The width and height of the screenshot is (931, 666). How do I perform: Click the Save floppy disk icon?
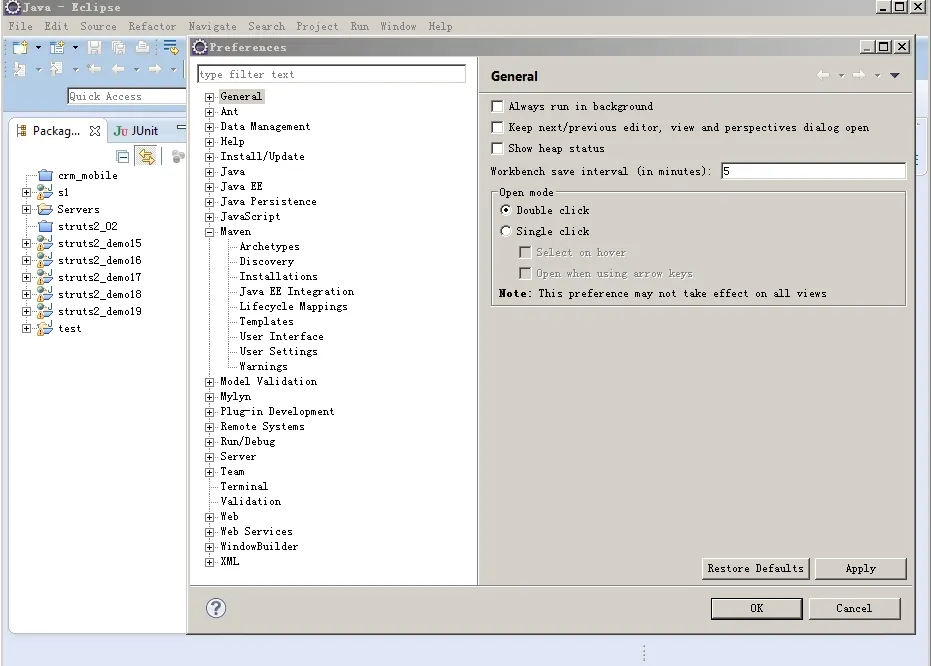[x=94, y=47]
